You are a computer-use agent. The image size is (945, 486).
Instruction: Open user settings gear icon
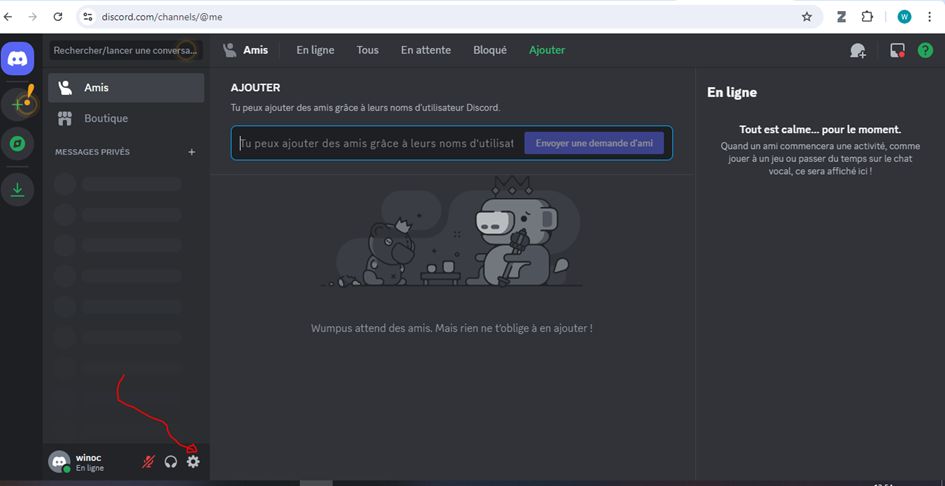point(193,461)
